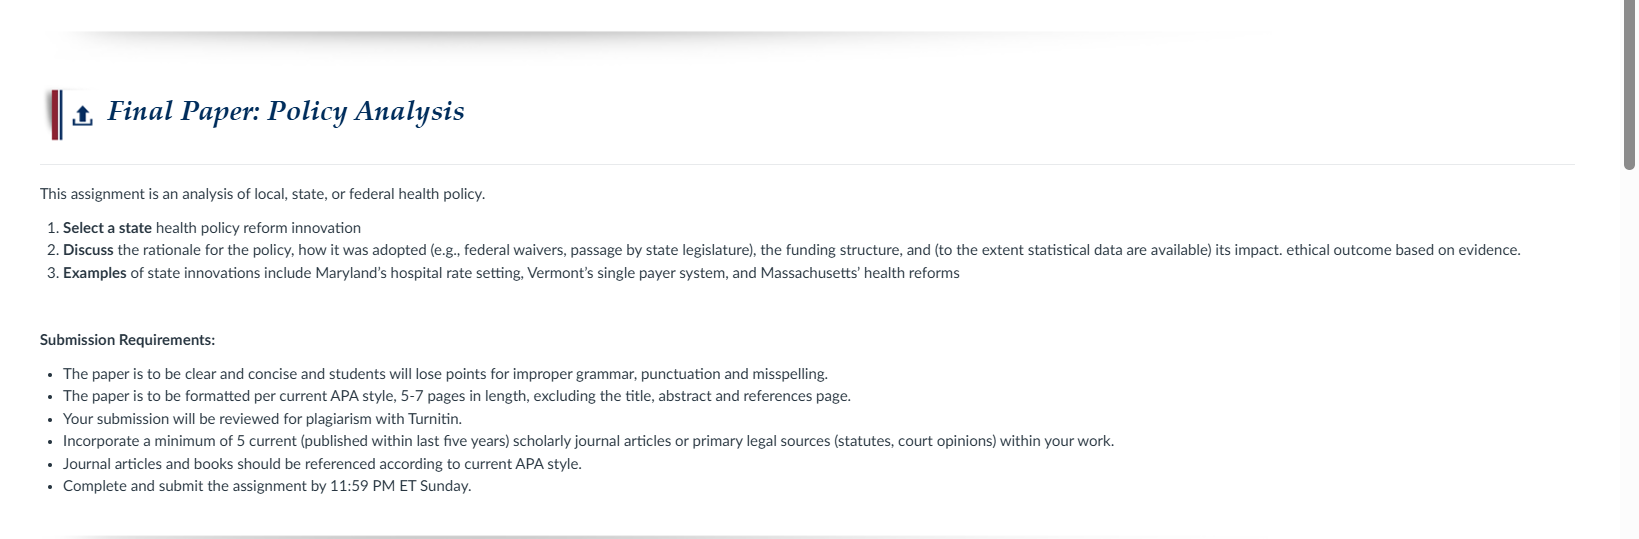Image resolution: width=1639 pixels, height=539 pixels.
Task: Click the vertical scrollbar thumb on right
Action: point(1630,85)
